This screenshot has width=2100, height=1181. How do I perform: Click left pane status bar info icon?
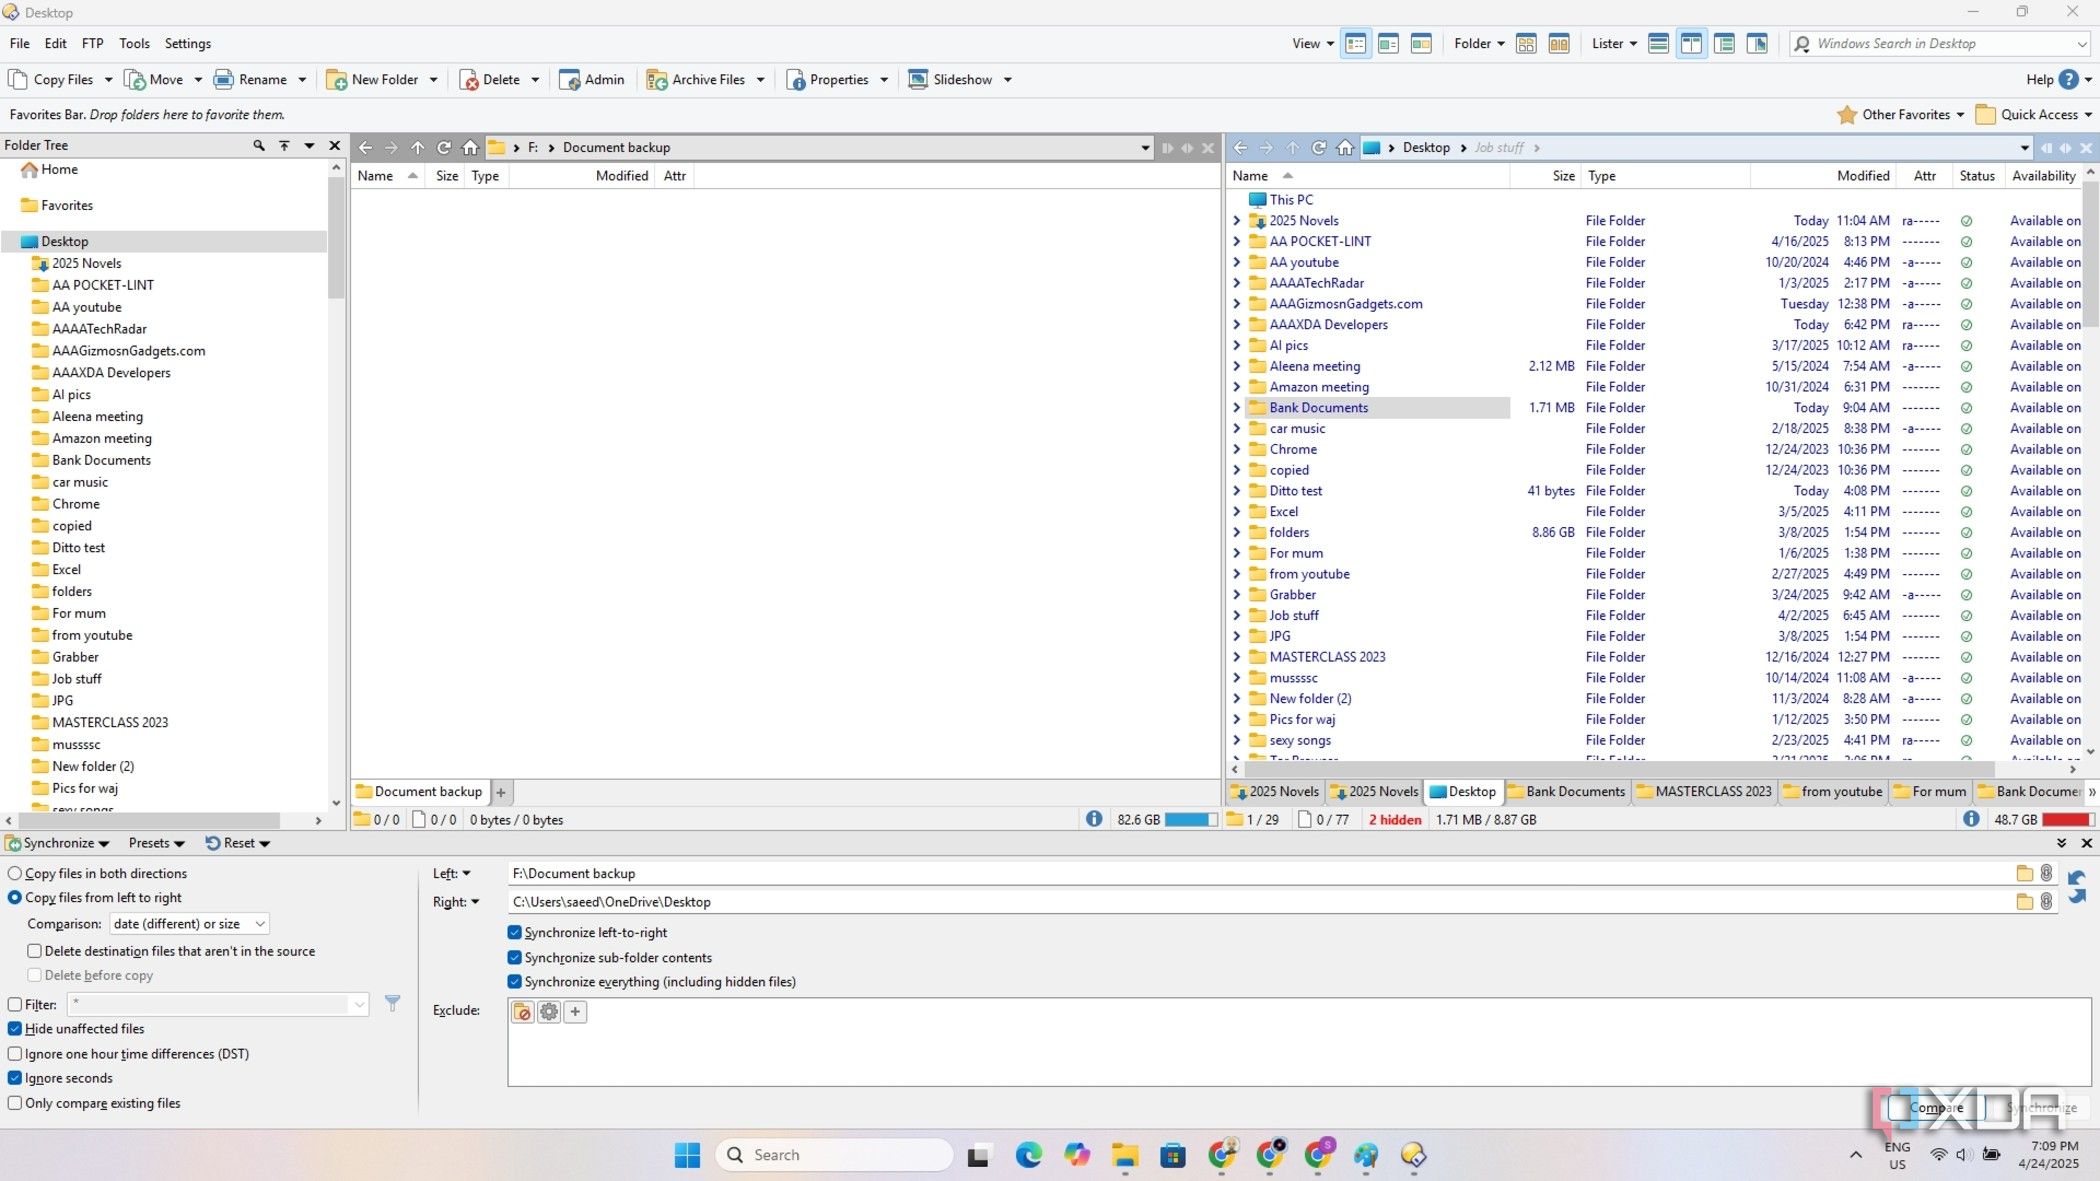pyautogui.click(x=1094, y=820)
